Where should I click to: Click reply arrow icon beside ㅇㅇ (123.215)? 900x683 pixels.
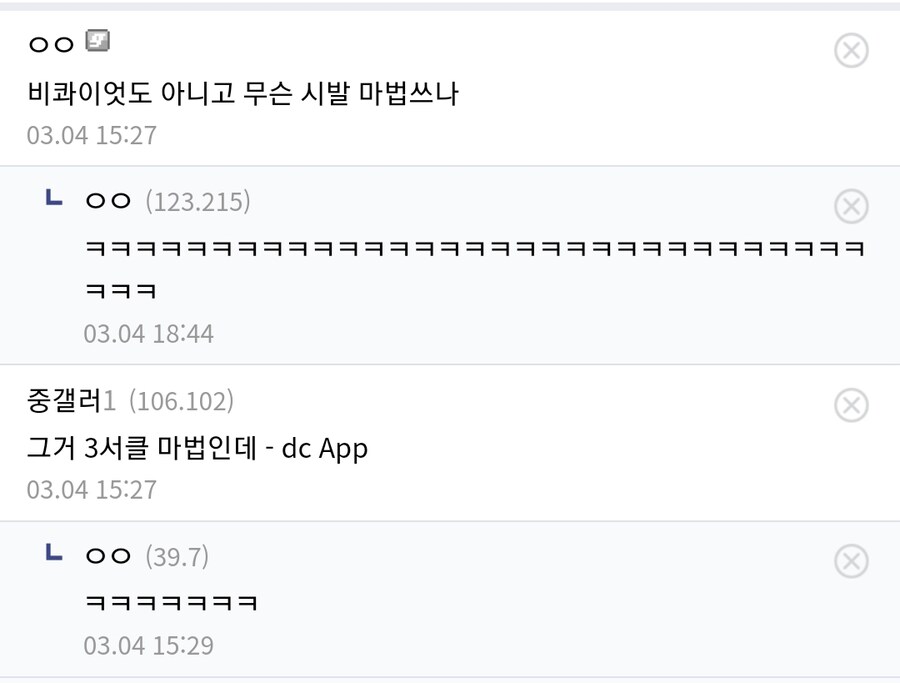coord(54,199)
